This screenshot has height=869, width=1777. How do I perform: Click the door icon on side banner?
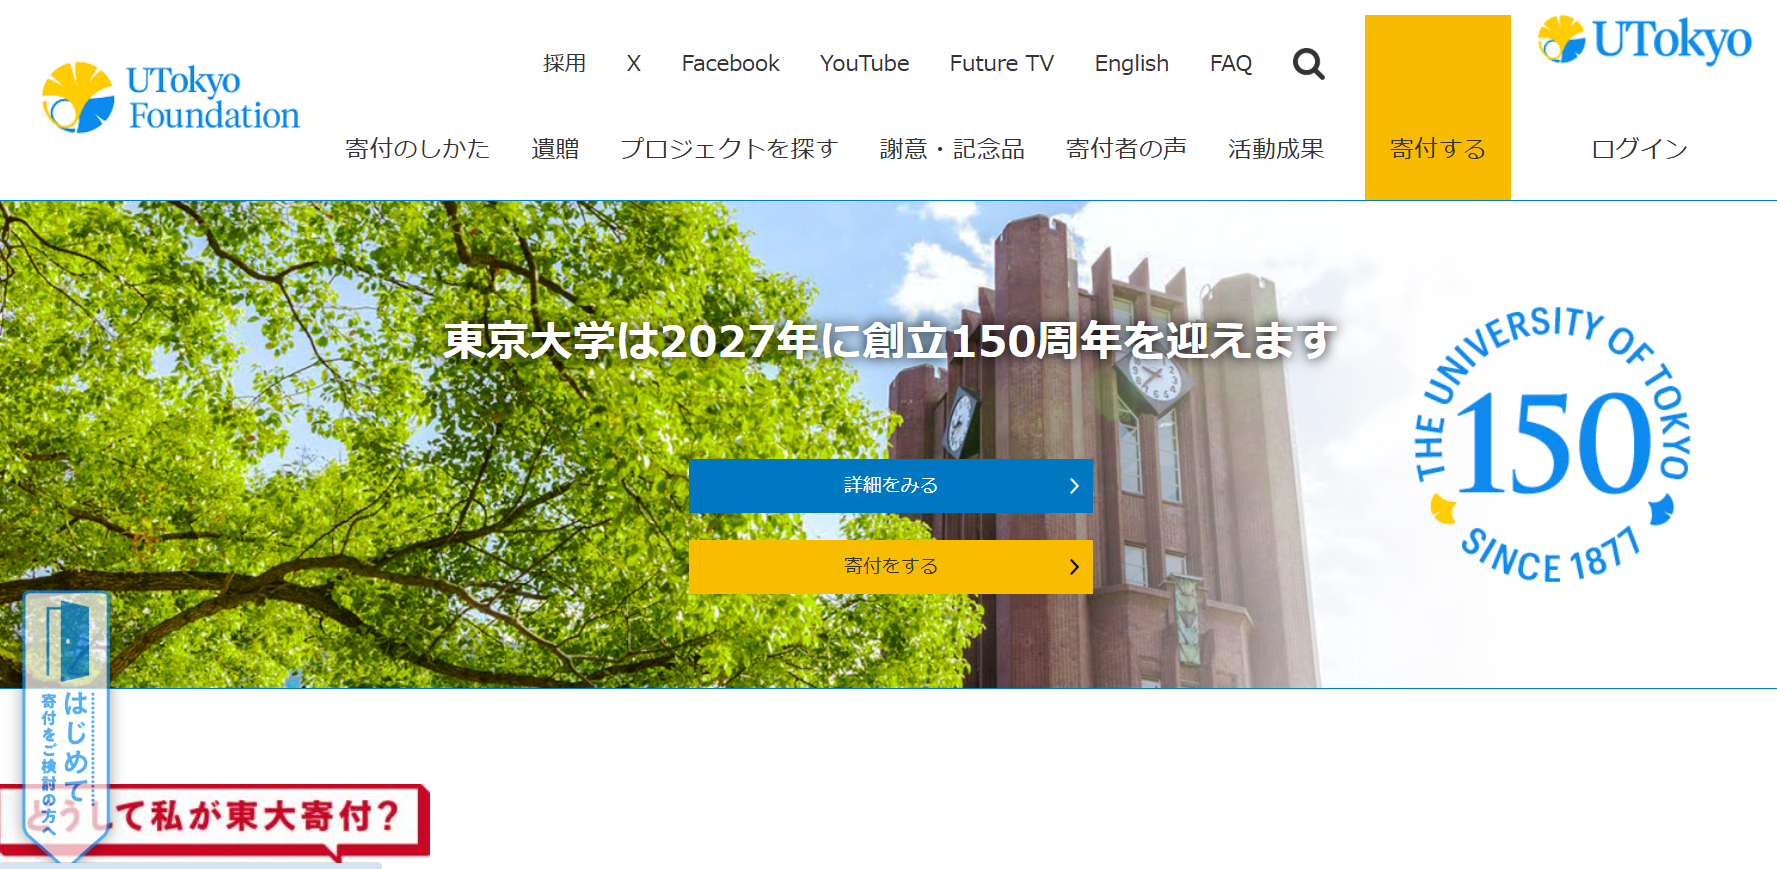click(66, 640)
